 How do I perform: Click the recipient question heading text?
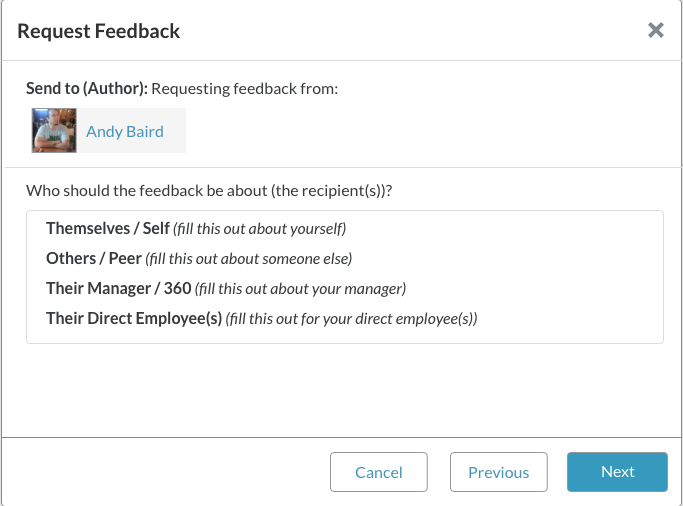click(208, 190)
